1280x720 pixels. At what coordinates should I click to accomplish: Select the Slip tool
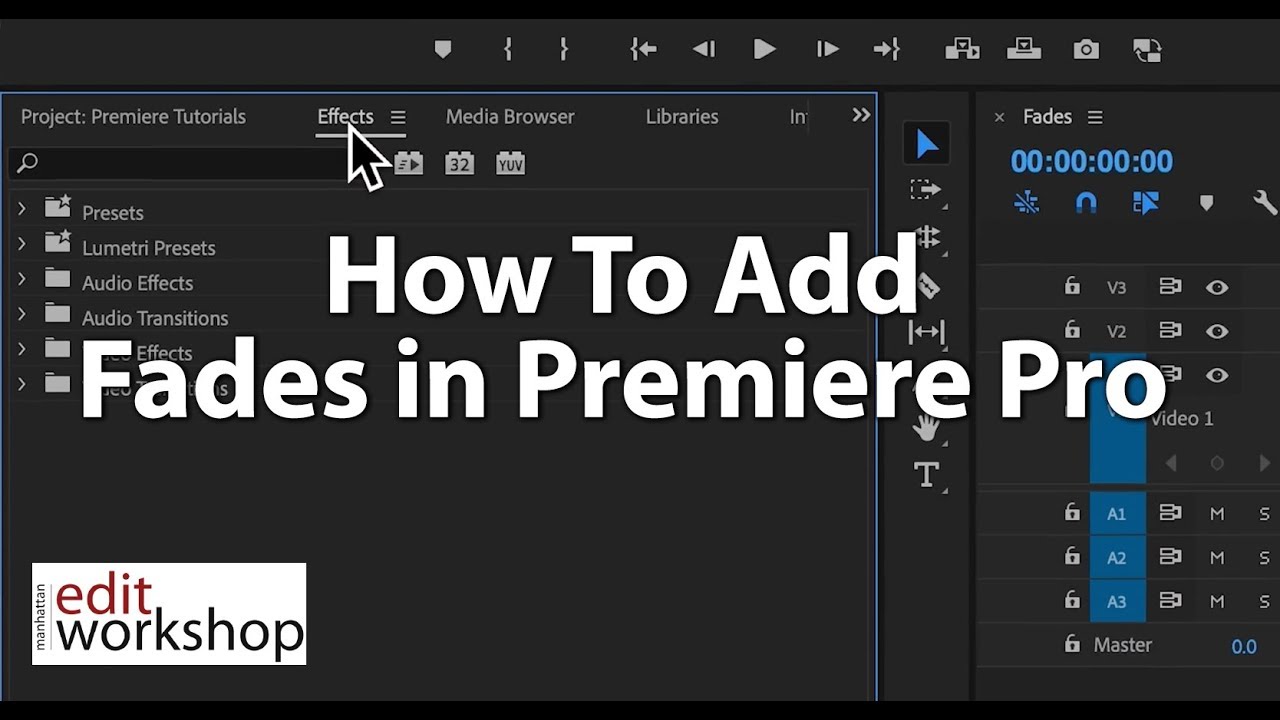point(927,332)
